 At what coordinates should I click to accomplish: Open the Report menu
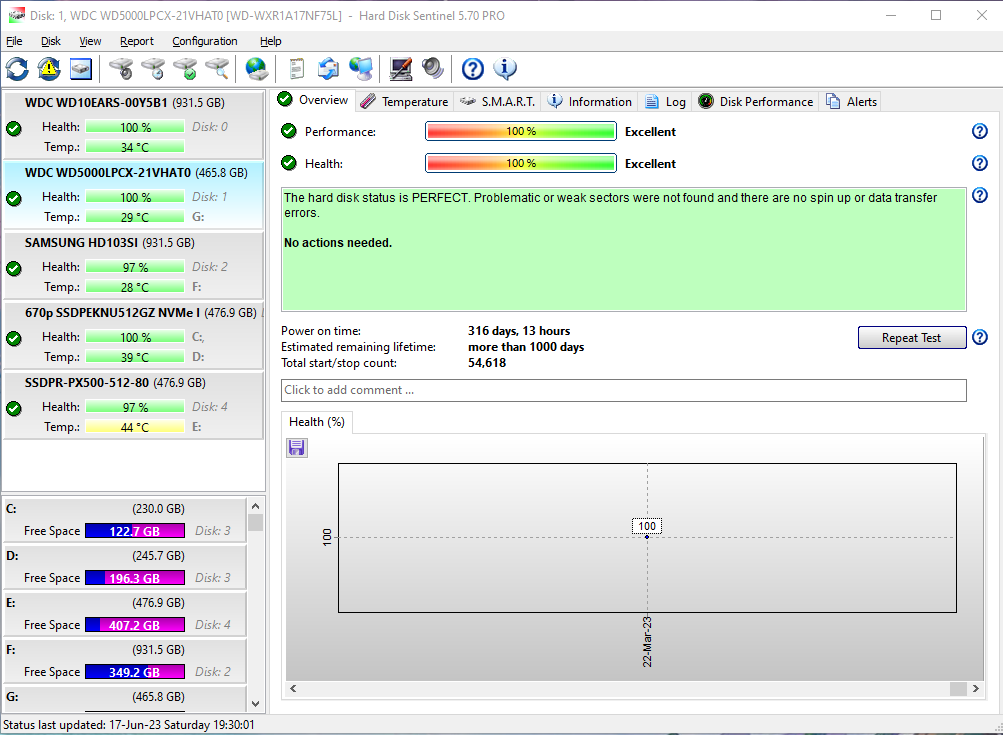pos(137,41)
